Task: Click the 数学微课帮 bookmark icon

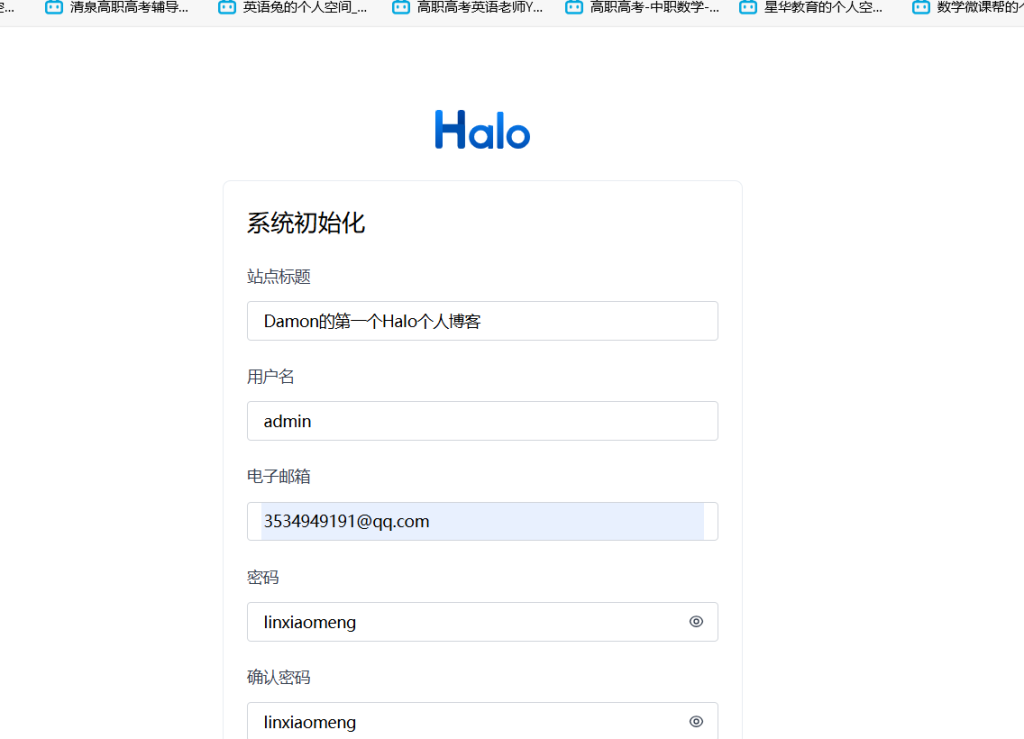Action: (x=921, y=7)
